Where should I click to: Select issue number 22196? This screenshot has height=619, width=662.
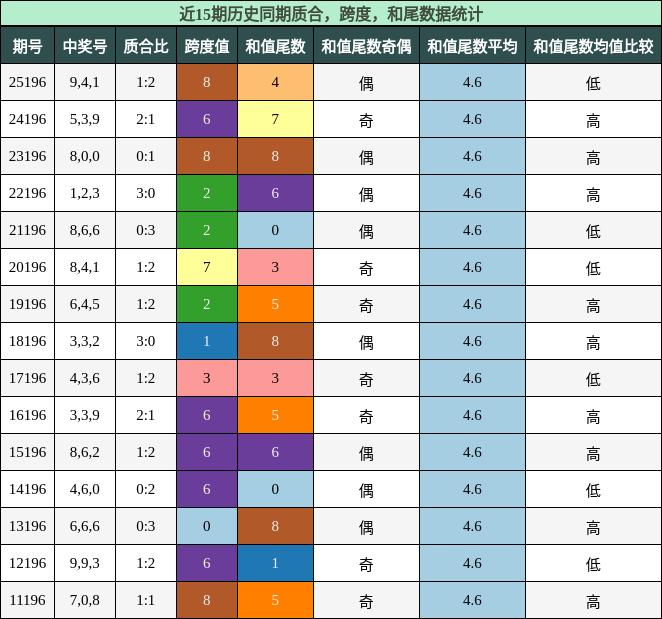27,193
